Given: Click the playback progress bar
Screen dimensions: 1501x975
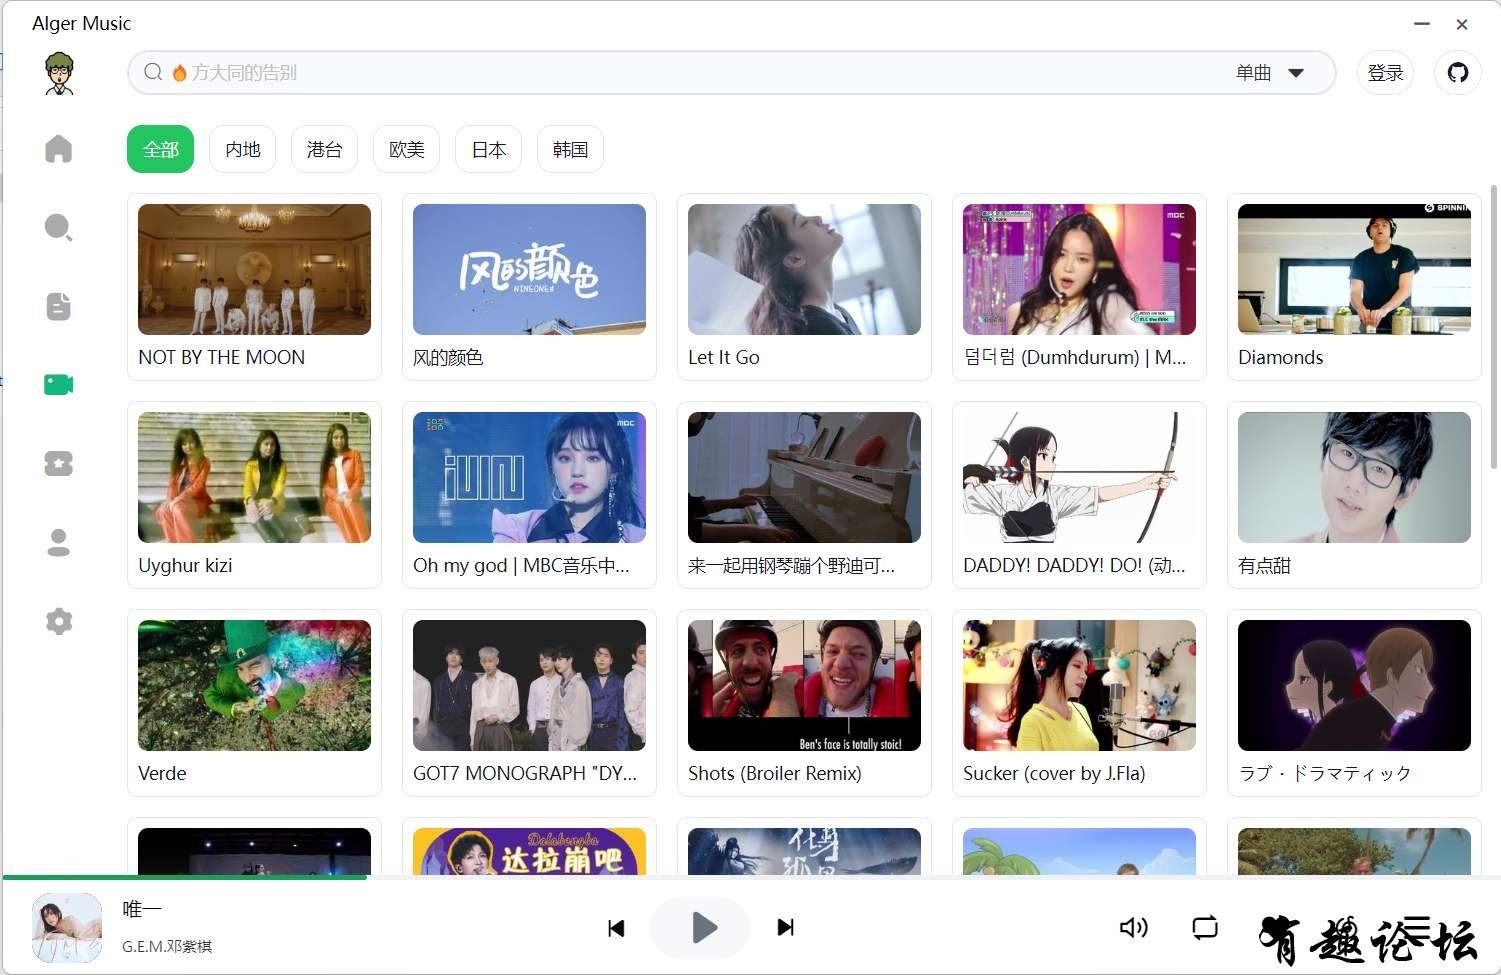Looking at the screenshot, I should tap(750, 877).
